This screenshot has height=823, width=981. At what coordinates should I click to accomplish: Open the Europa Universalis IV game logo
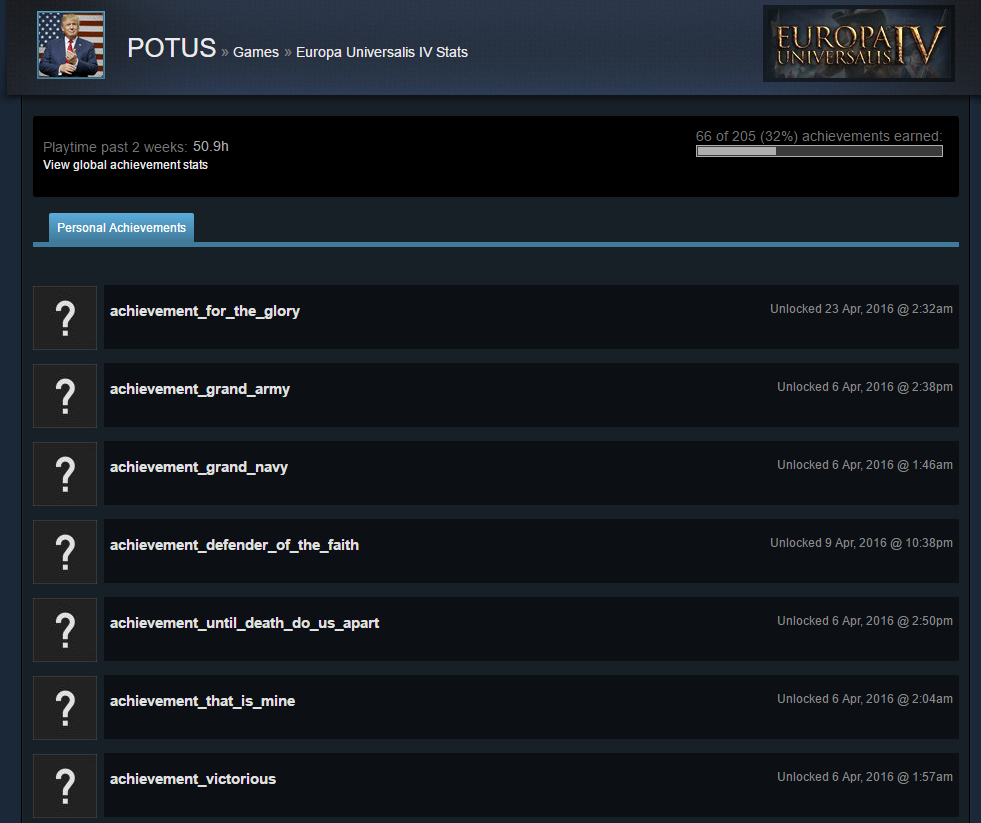pos(858,43)
